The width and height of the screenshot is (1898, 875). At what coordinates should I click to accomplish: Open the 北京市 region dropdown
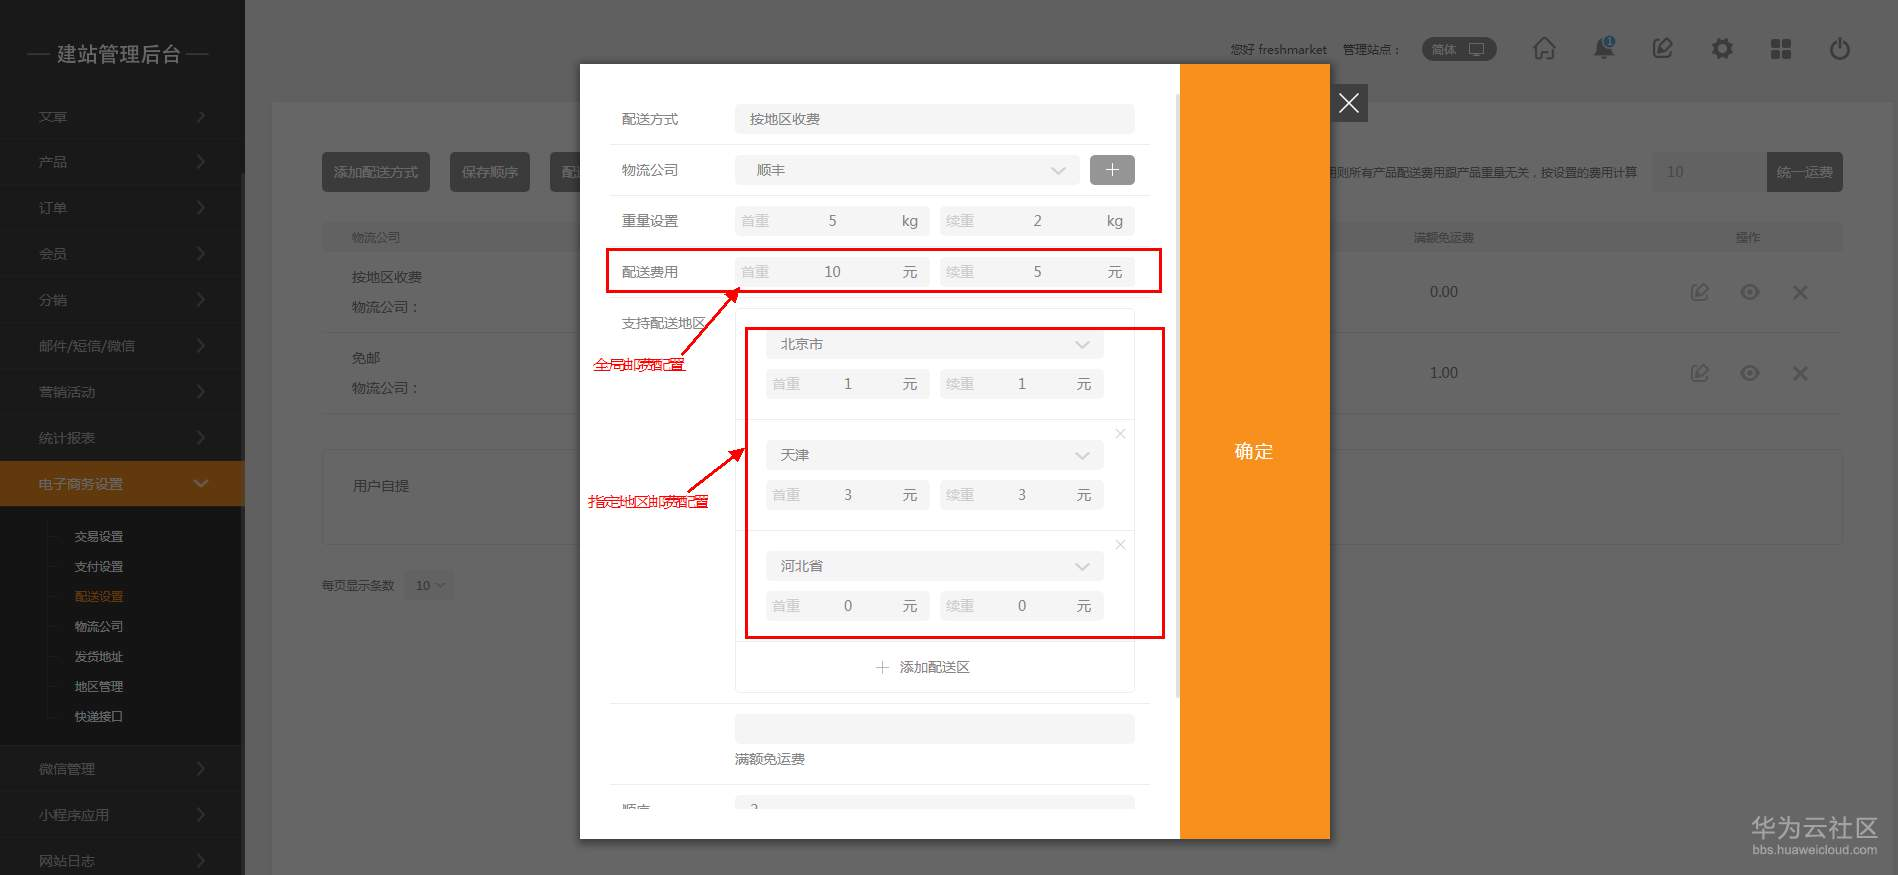tap(935, 344)
